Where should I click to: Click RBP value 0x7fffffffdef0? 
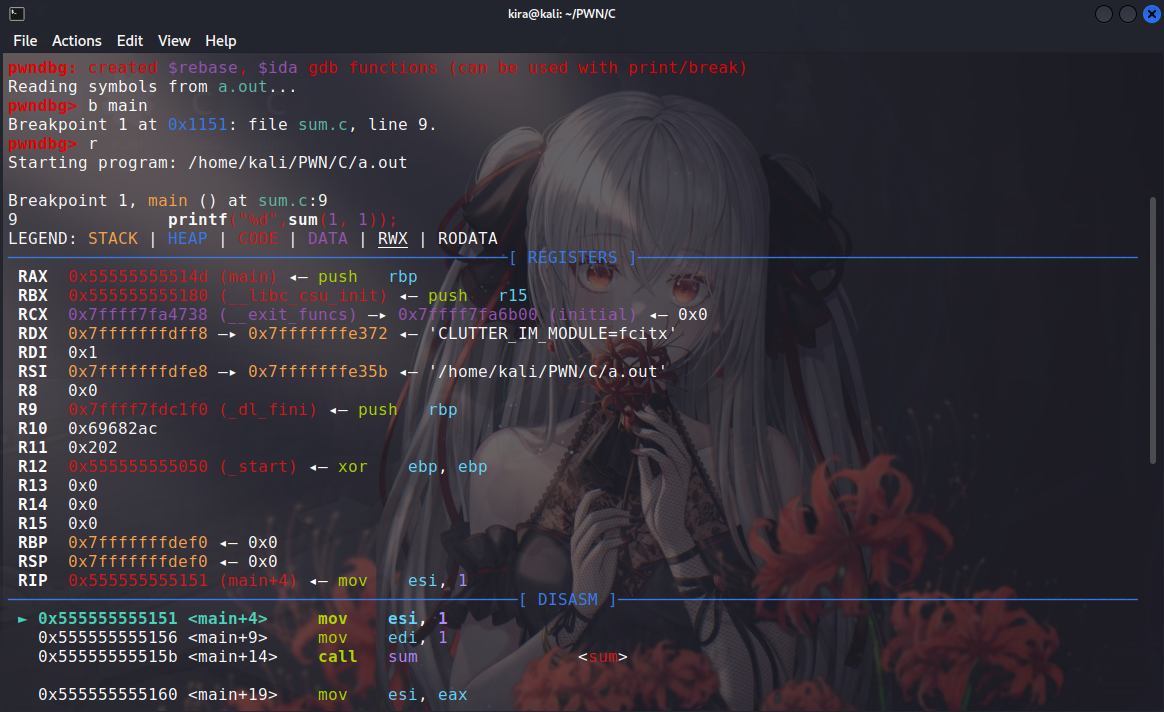click(138, 543)
